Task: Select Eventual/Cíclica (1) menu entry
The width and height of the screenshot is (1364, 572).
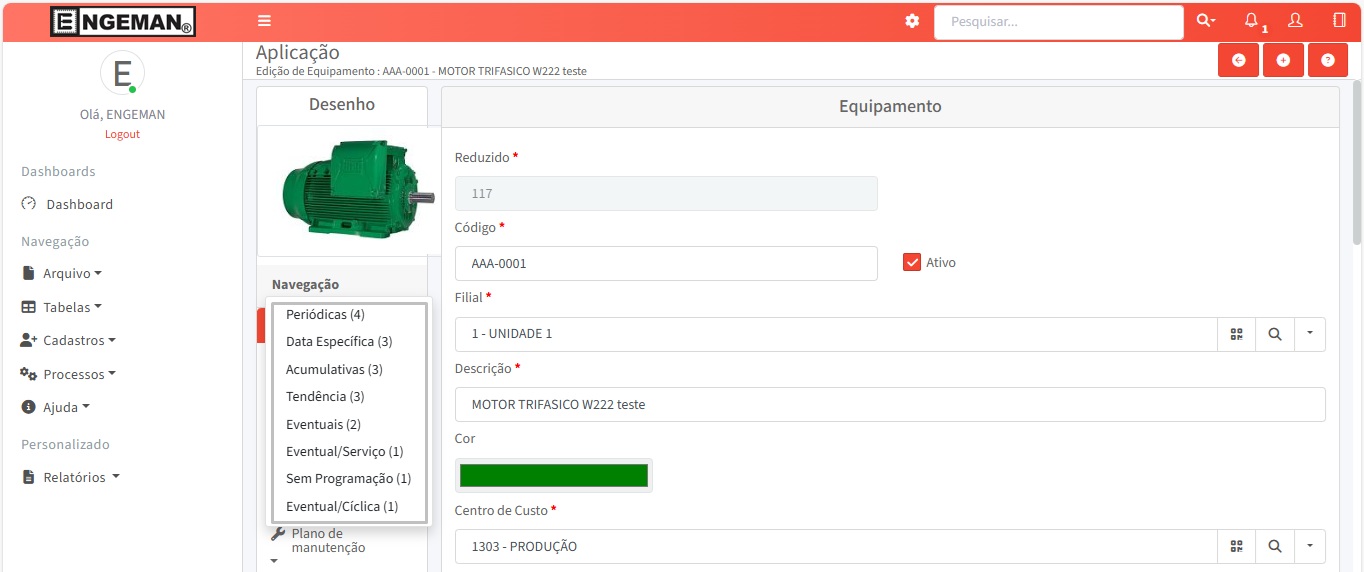Action: pos(342,506)
